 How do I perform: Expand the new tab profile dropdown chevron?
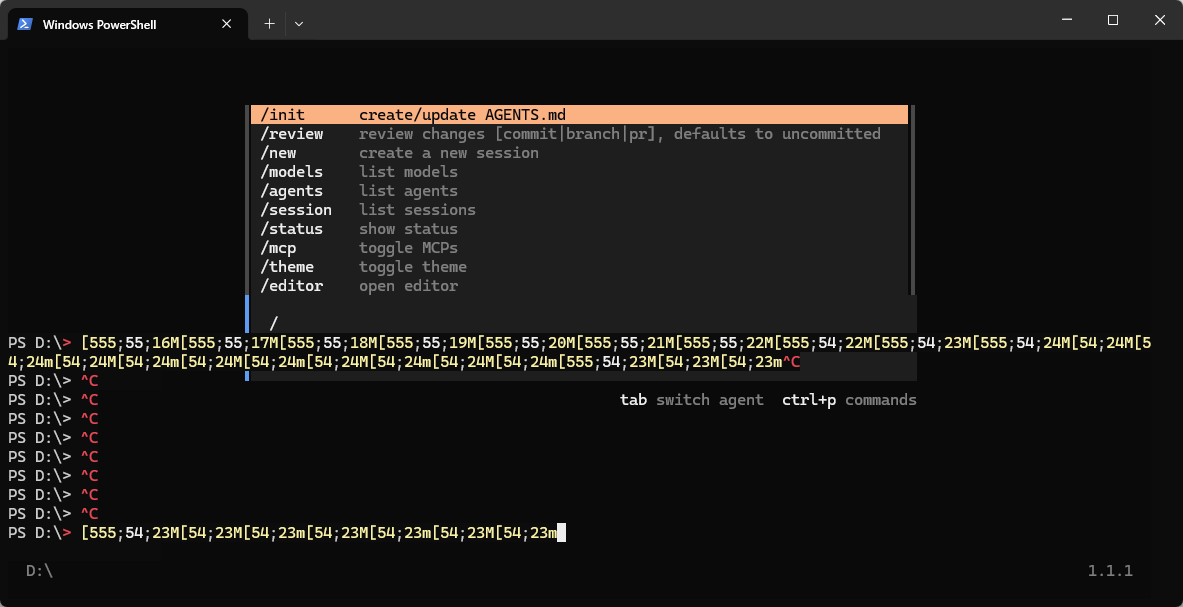(299, 24)
